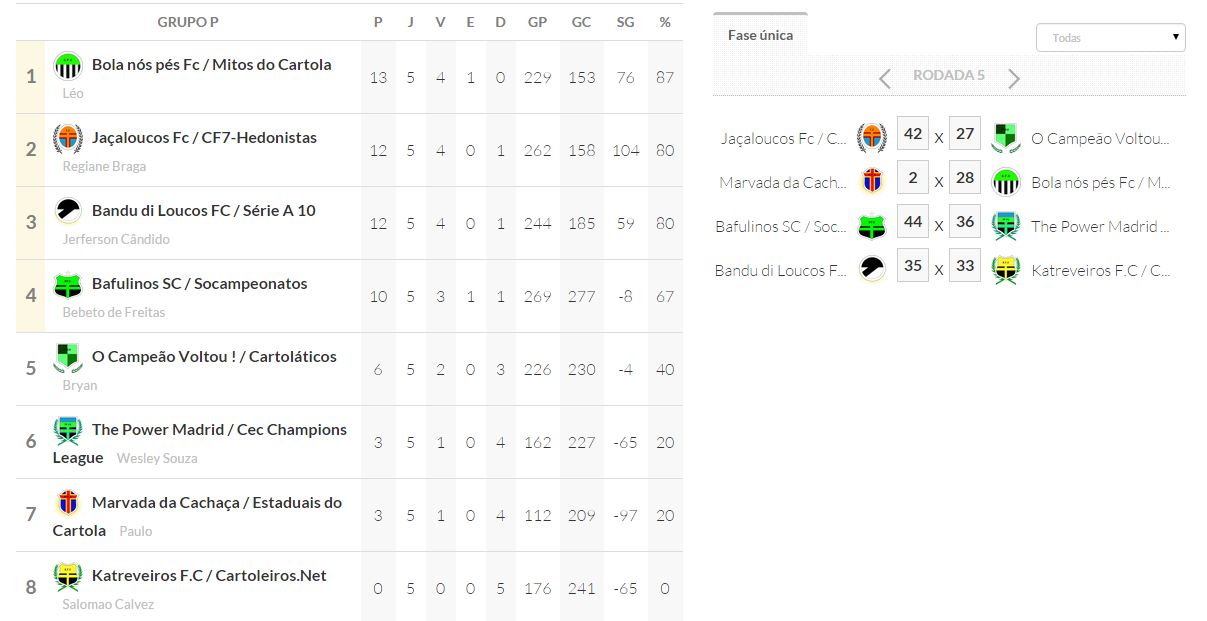Click the Jaçaloucos Fc crest in standings table
This screenshot has height=621, width=1207.
(68, 138)
